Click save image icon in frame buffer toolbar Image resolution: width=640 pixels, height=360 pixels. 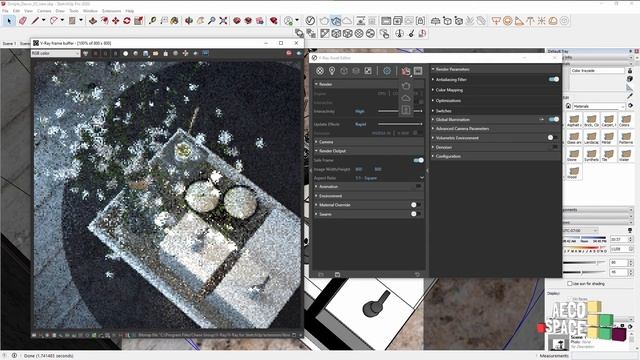146,53
